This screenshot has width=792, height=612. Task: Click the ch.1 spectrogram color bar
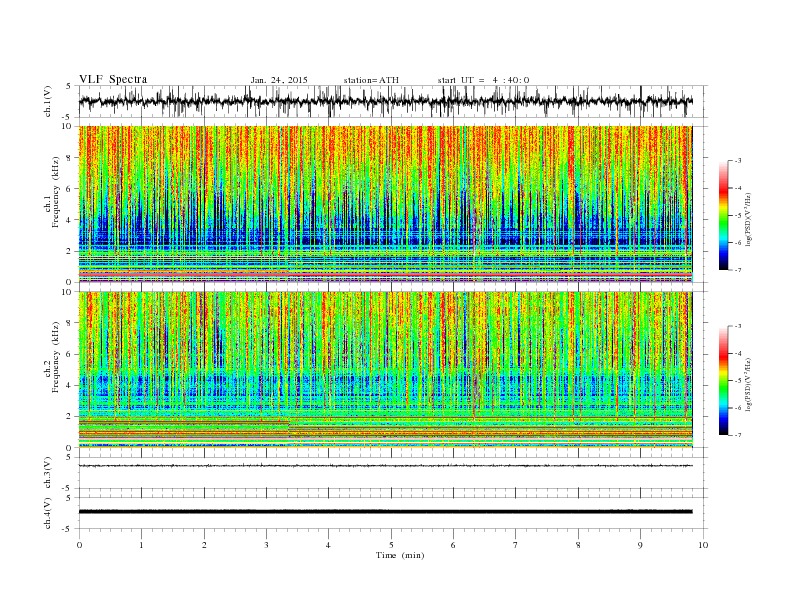click(x=723, y=216)
